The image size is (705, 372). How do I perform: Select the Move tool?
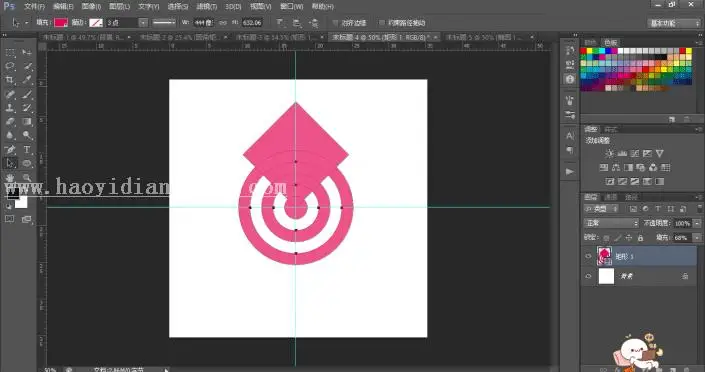27,53
